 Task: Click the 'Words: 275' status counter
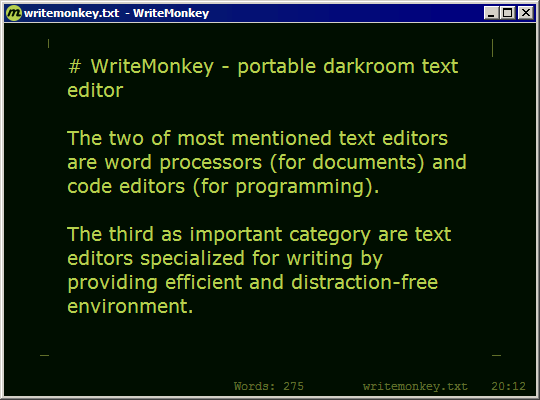[269, 386]
